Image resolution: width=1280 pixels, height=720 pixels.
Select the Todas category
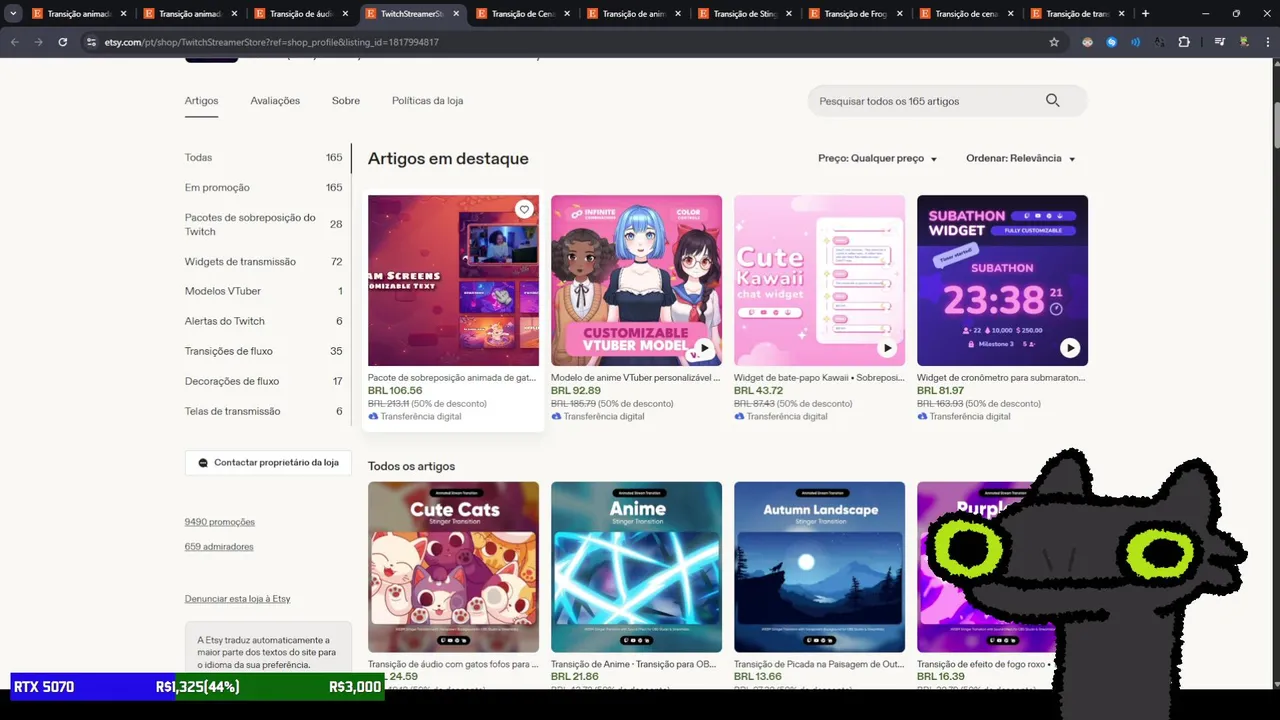[x=264, y=157]
